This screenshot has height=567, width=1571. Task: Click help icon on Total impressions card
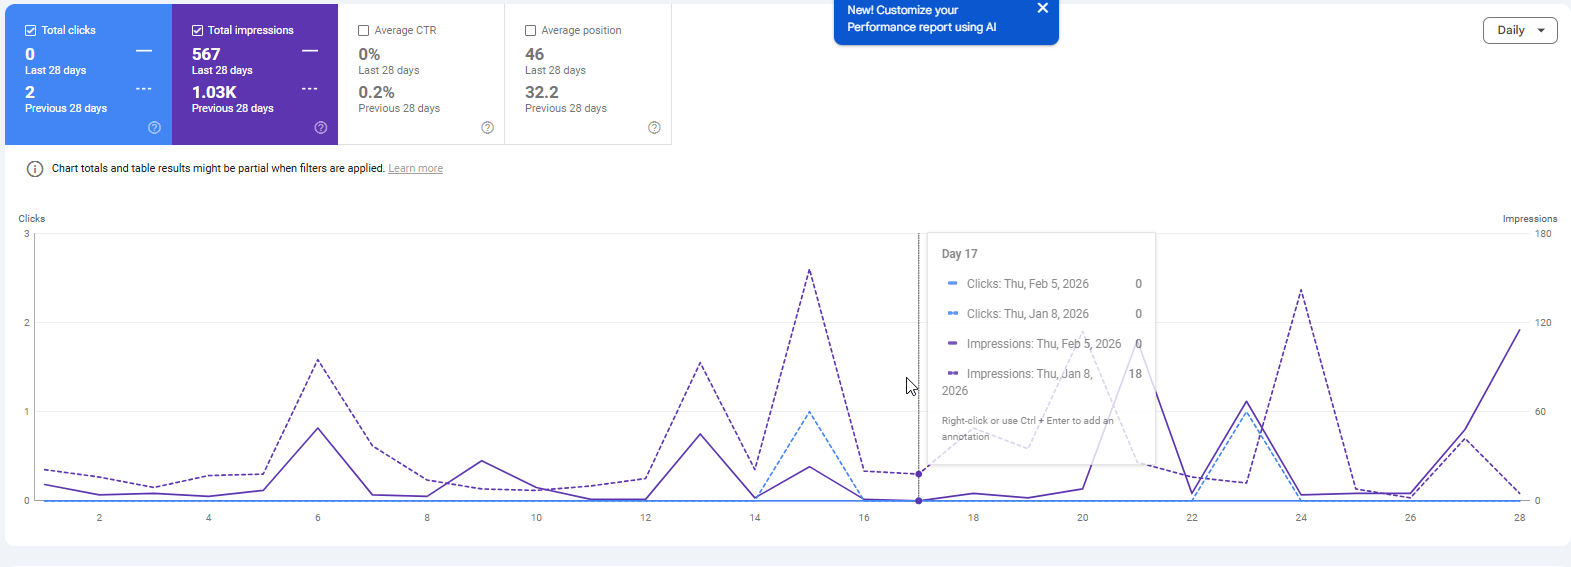pos(321,128)
